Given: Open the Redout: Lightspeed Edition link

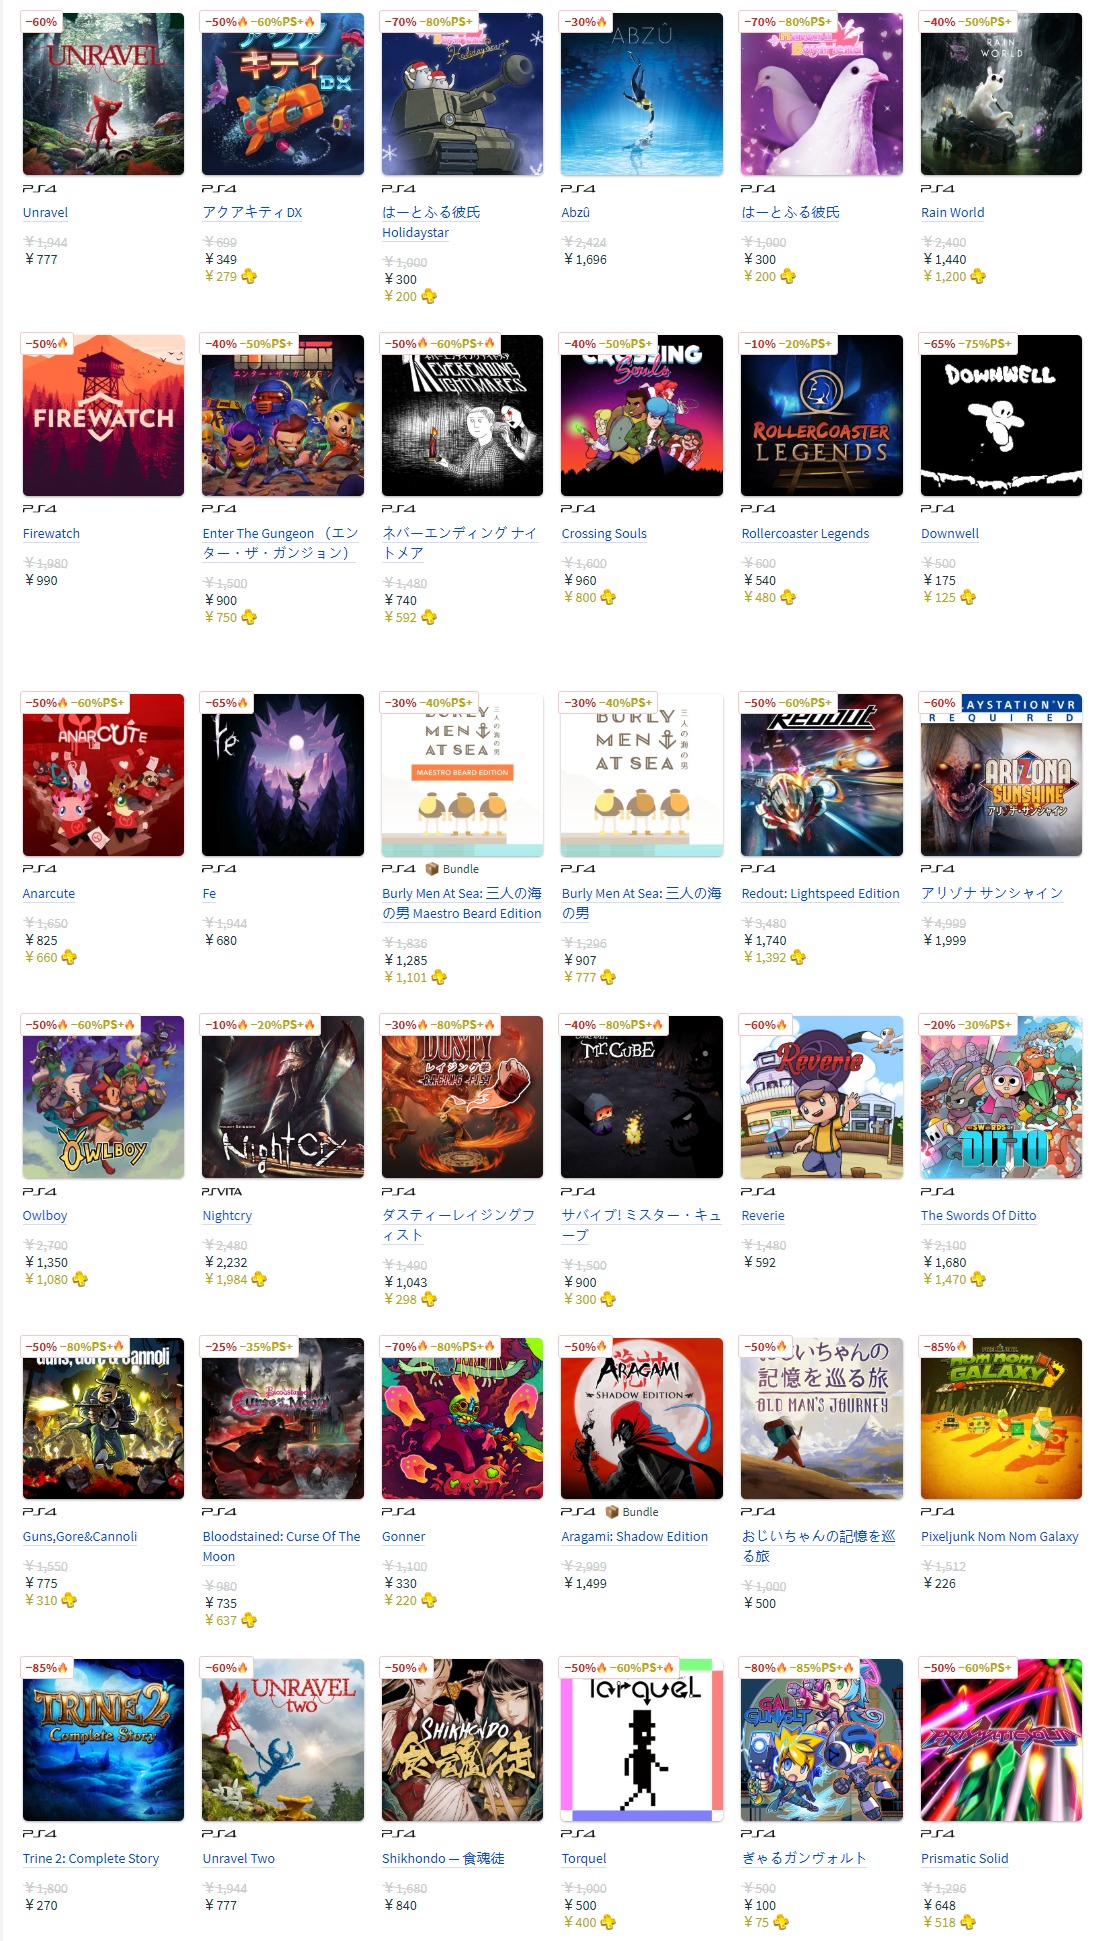Looking at the screenshot, I should coord(820,894).
